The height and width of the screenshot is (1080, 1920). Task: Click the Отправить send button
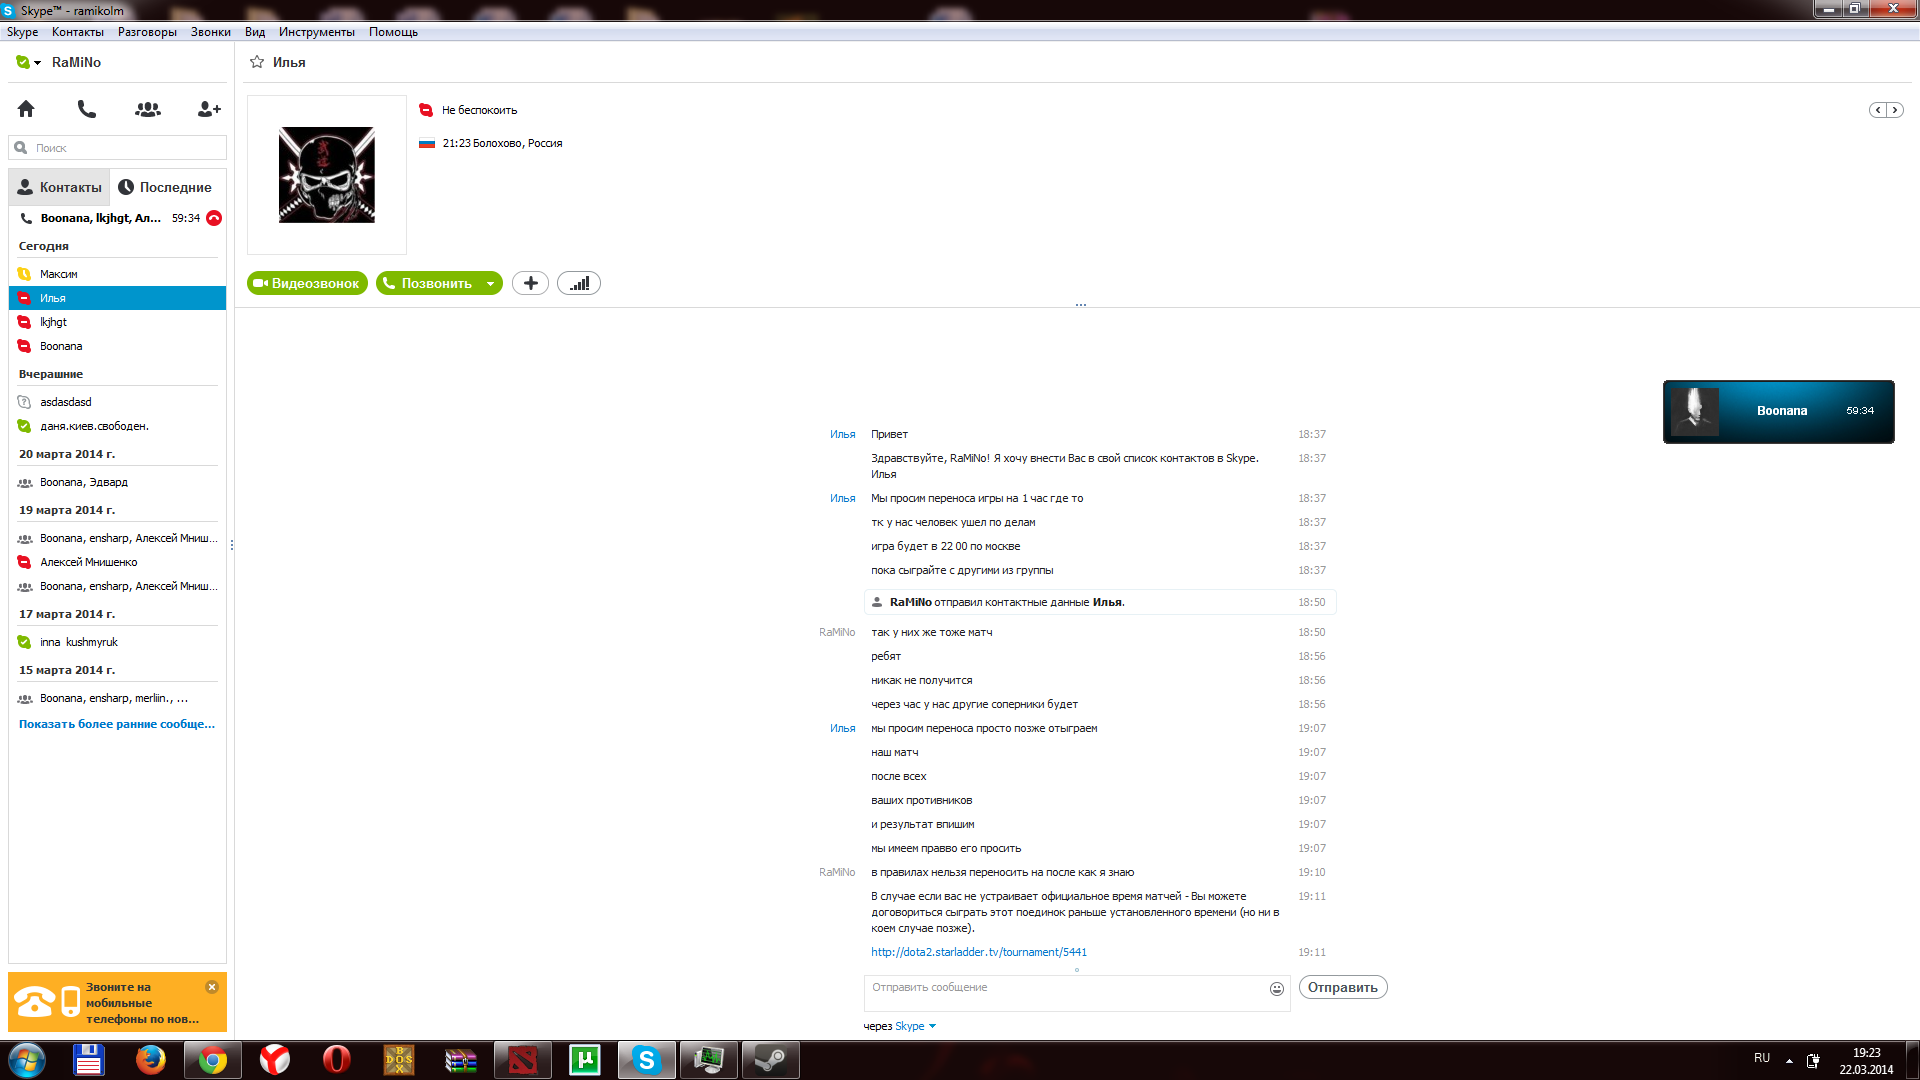[1342, 988]
